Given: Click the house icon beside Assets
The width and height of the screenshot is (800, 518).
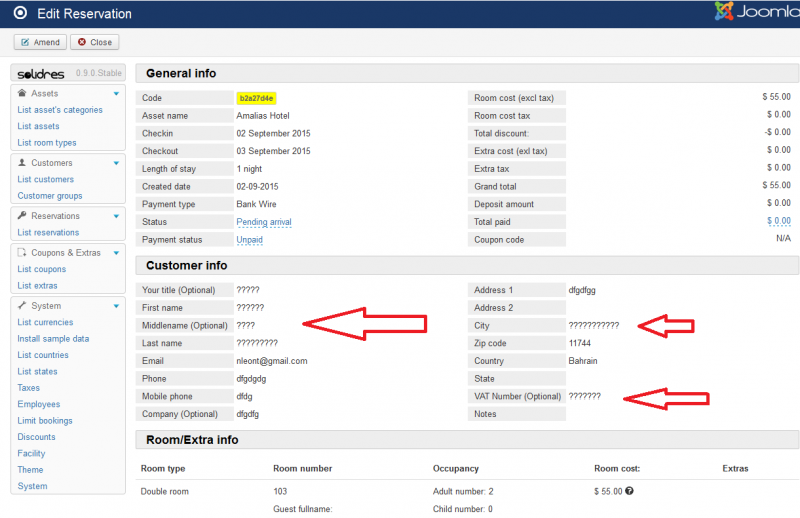Looking at the screenshot, I should (23, 93).
